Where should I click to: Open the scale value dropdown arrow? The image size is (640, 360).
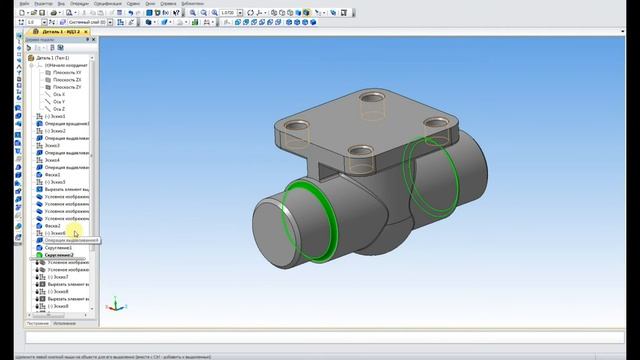click(240, 13)
